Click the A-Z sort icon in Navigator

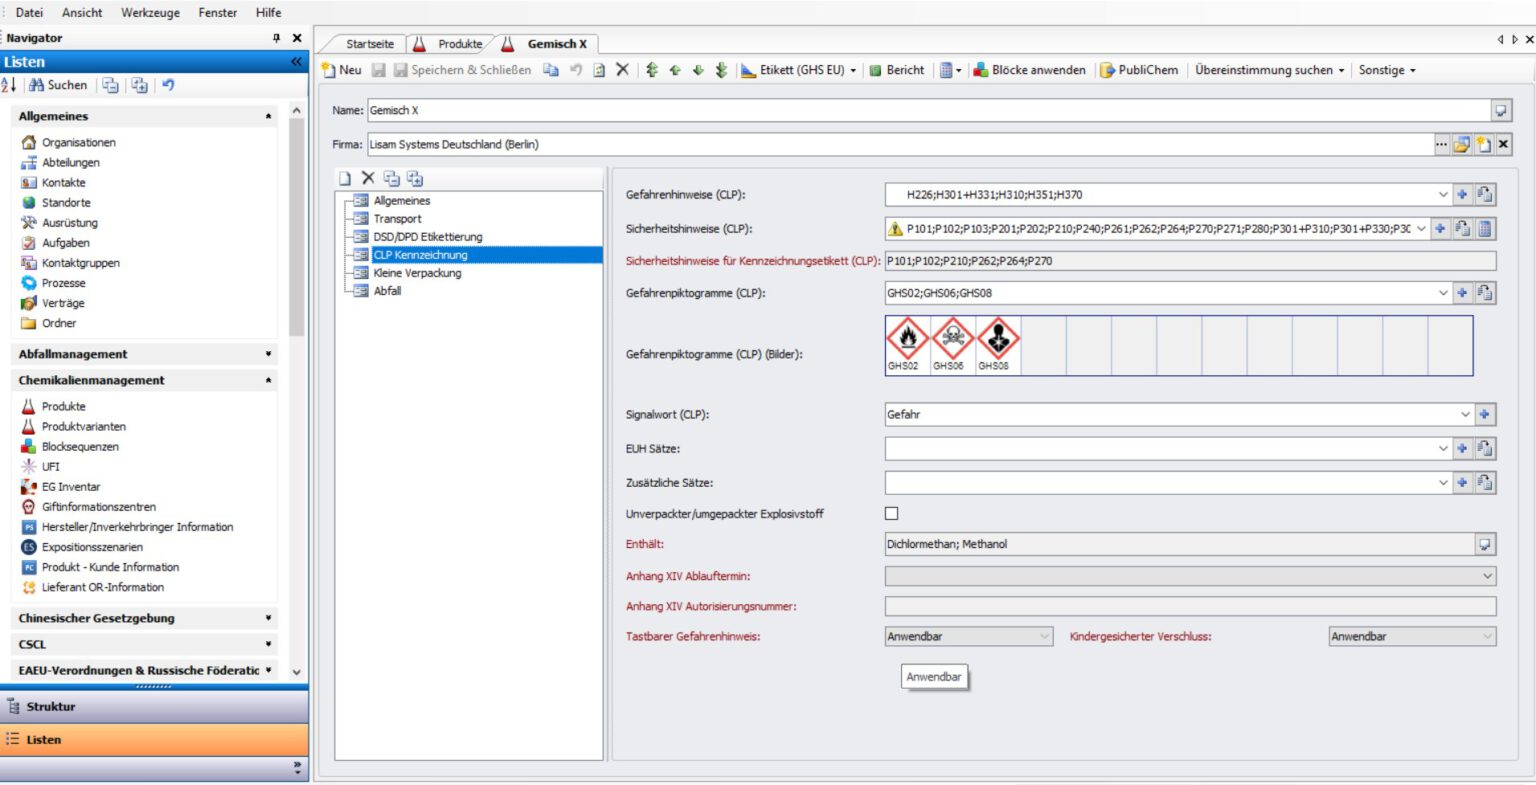pyautogui.click(x=9, y=85)
